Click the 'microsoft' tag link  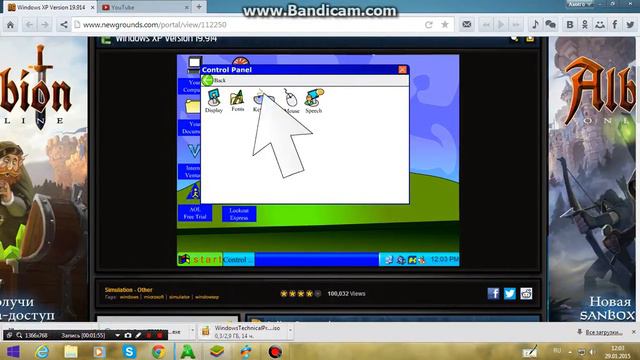coord(153,297)
